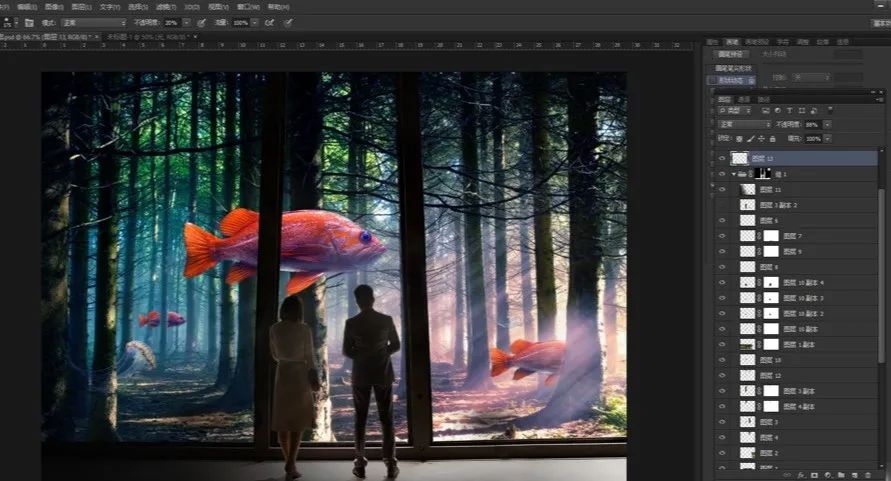
Task: Toggle pressure for size icon
Action: (289, 23)
